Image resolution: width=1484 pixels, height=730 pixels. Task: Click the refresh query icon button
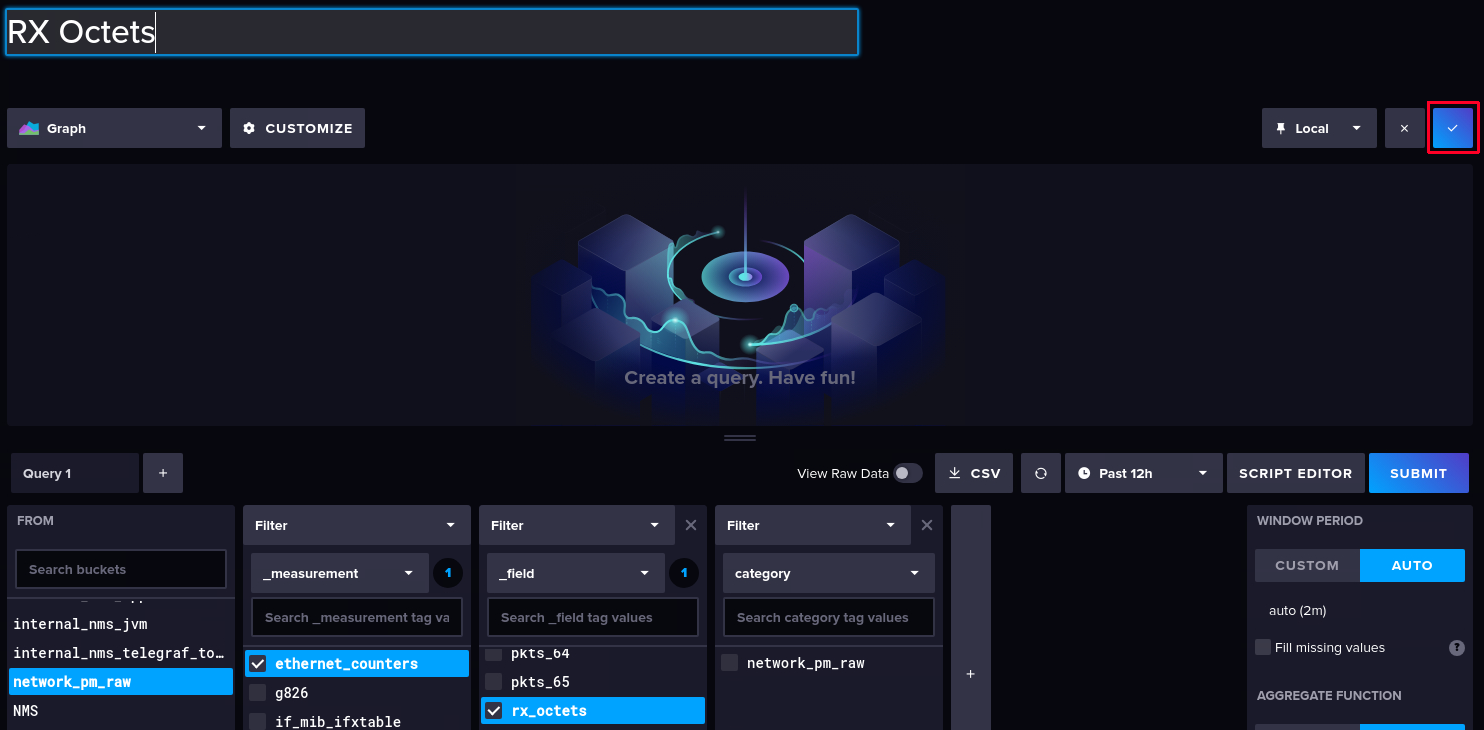tap(1041, 473)
